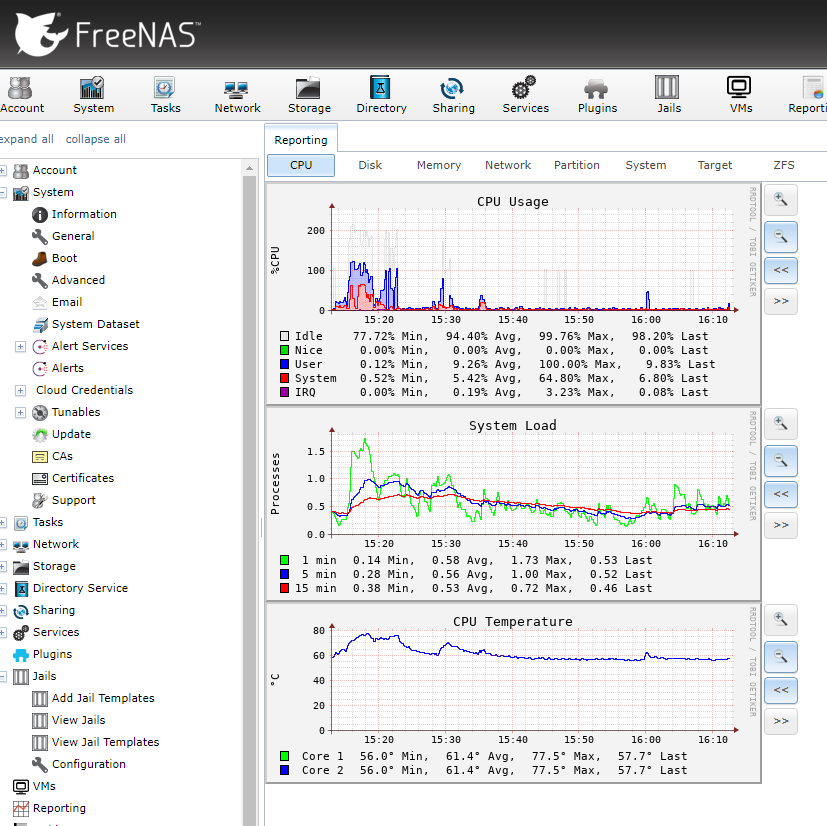Open View Jails in the Jails tree
This screenshot has height=826, width=827.
click(69, 721)
